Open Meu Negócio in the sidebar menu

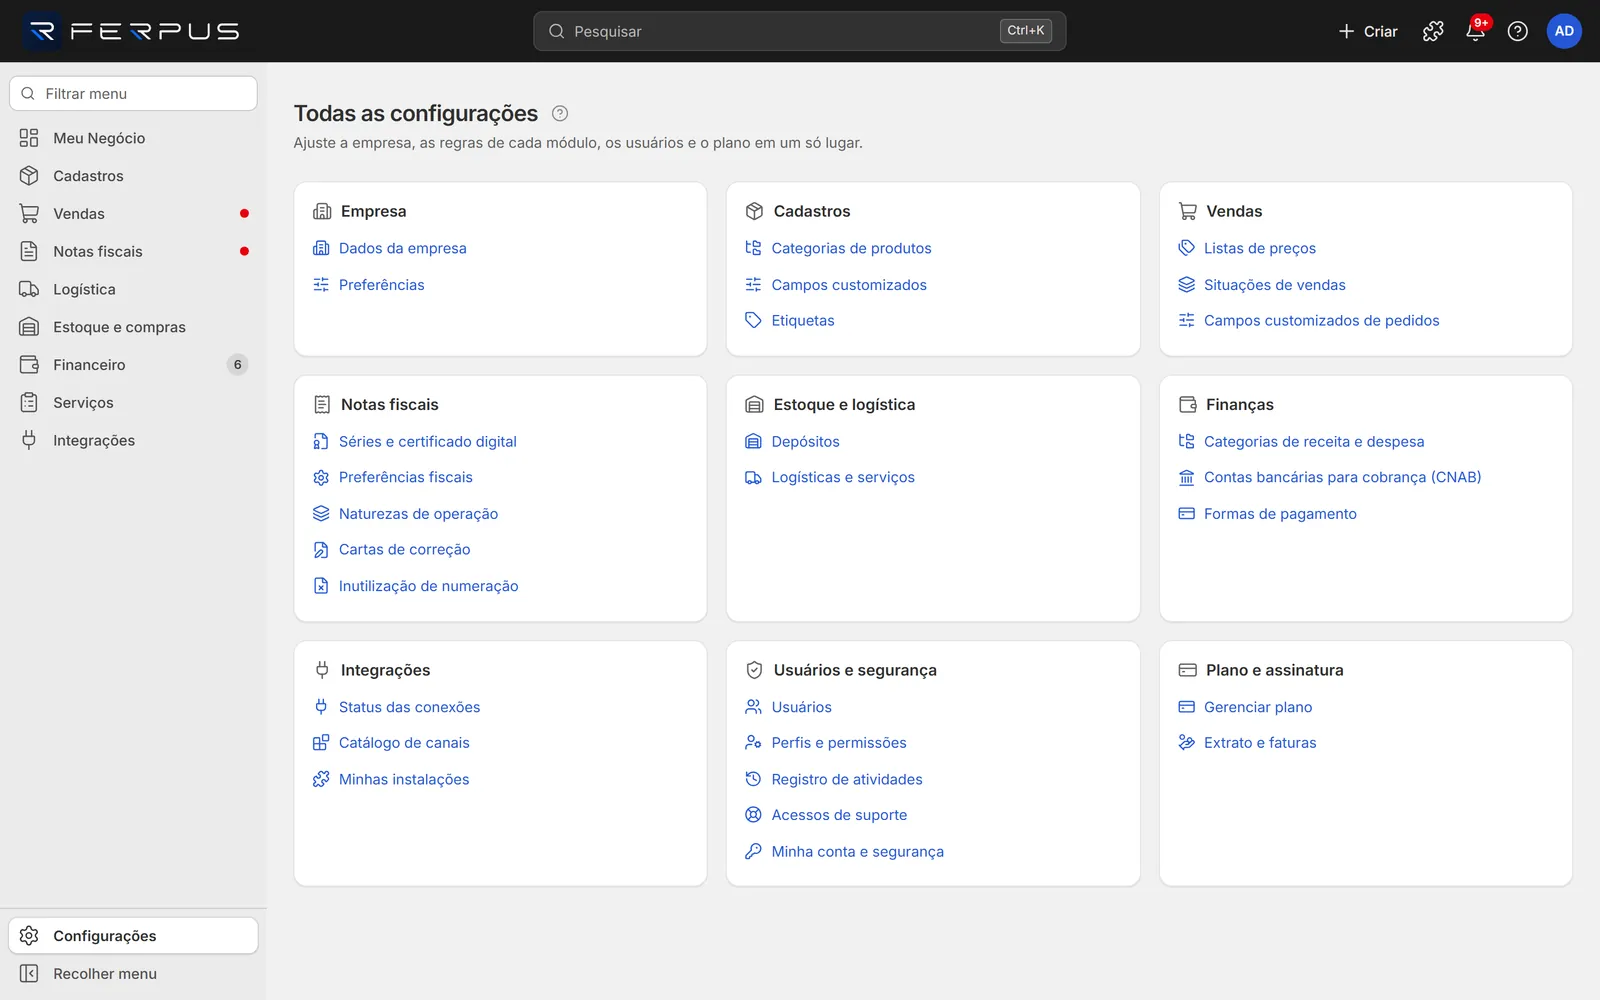tap(133, 138)
